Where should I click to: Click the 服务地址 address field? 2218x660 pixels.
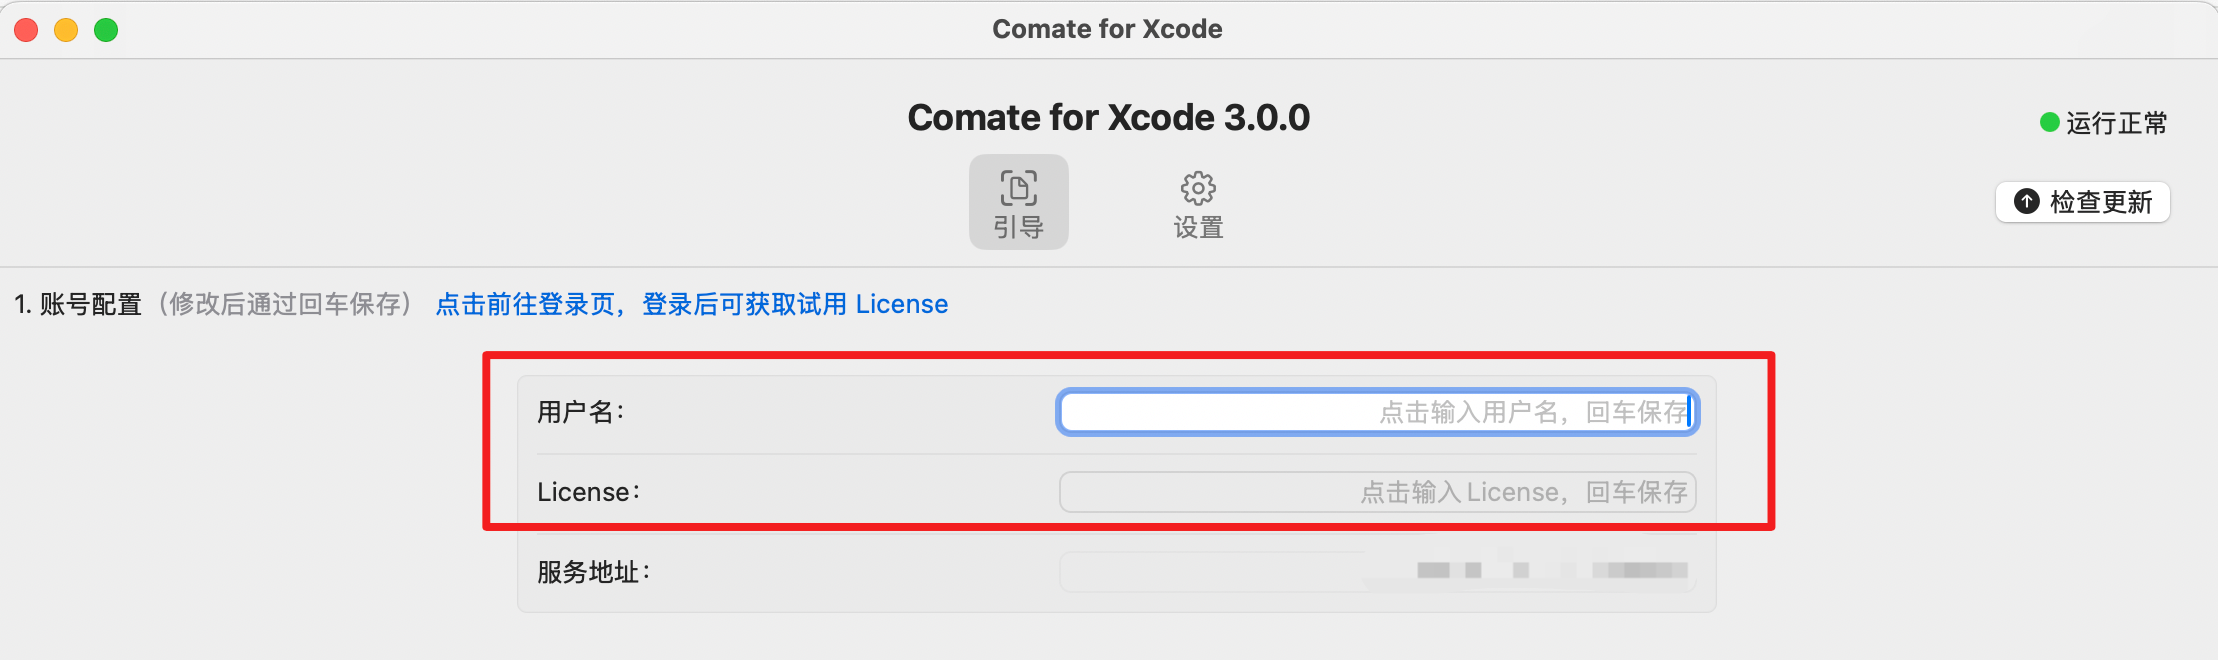click(x=1378, y=572)
